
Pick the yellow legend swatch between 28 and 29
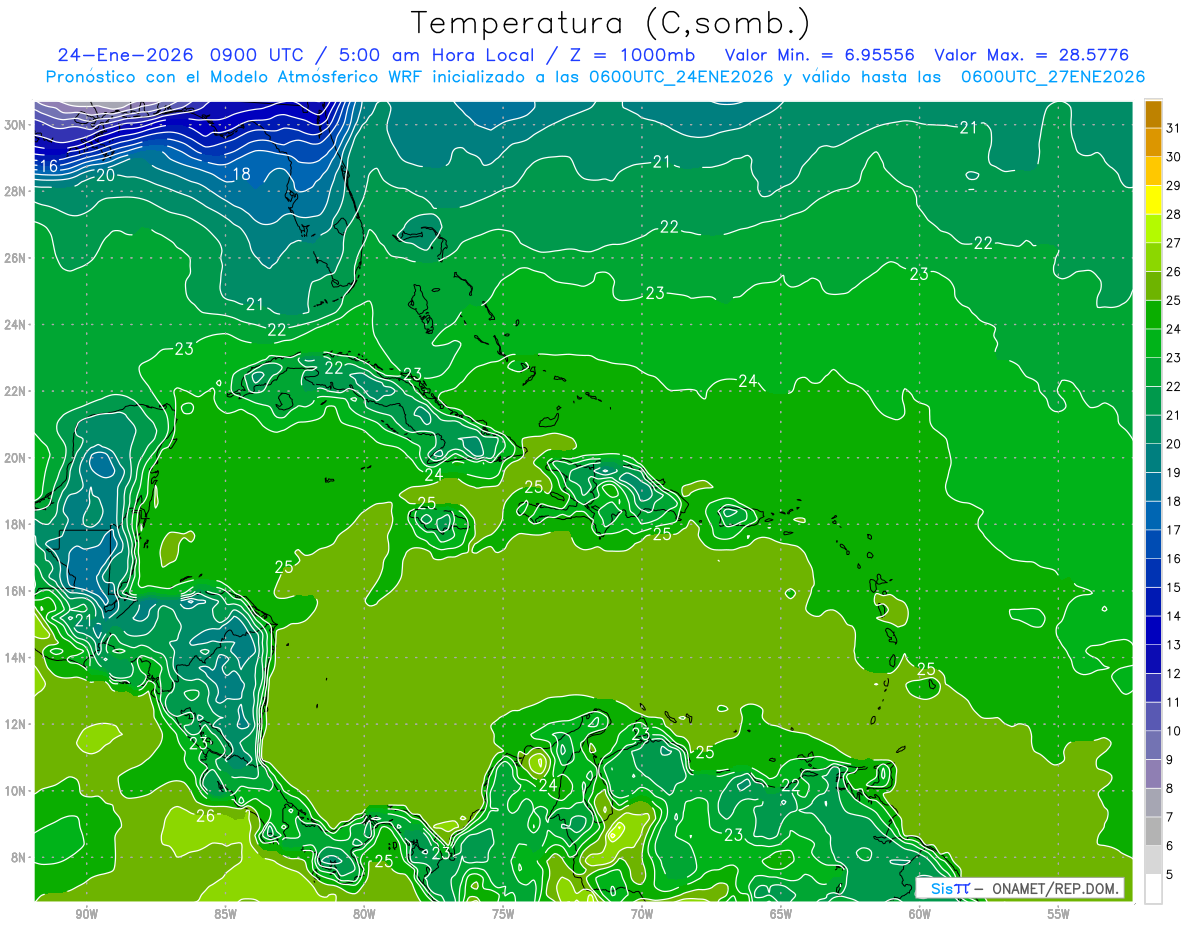click(1153, 200)
